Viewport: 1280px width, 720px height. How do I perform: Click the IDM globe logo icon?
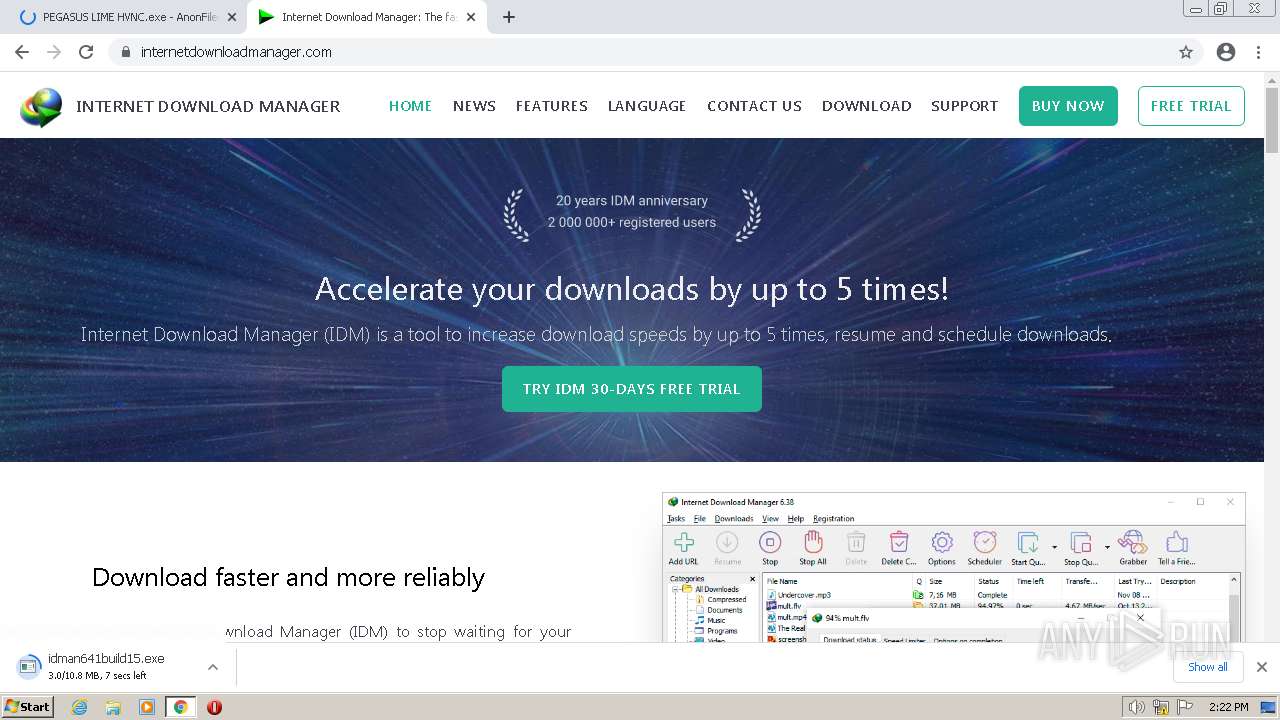coord(41,107)
